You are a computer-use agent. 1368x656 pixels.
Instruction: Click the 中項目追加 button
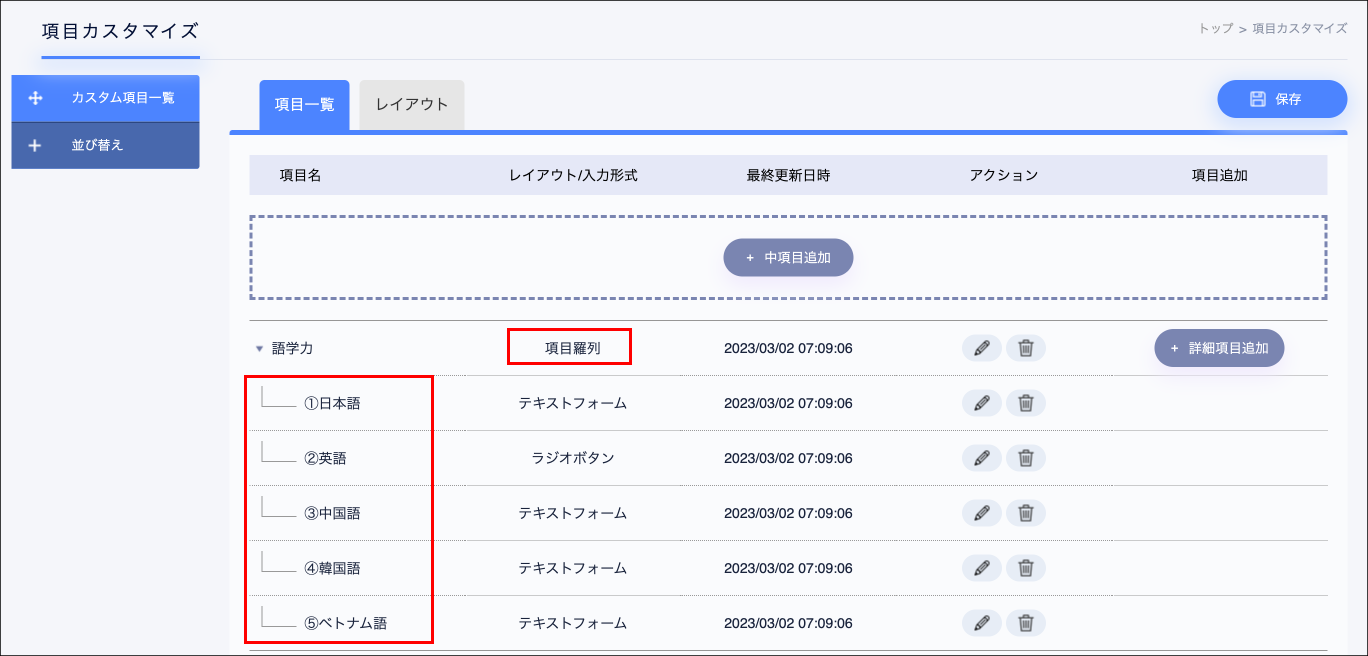tap(788, 257)
